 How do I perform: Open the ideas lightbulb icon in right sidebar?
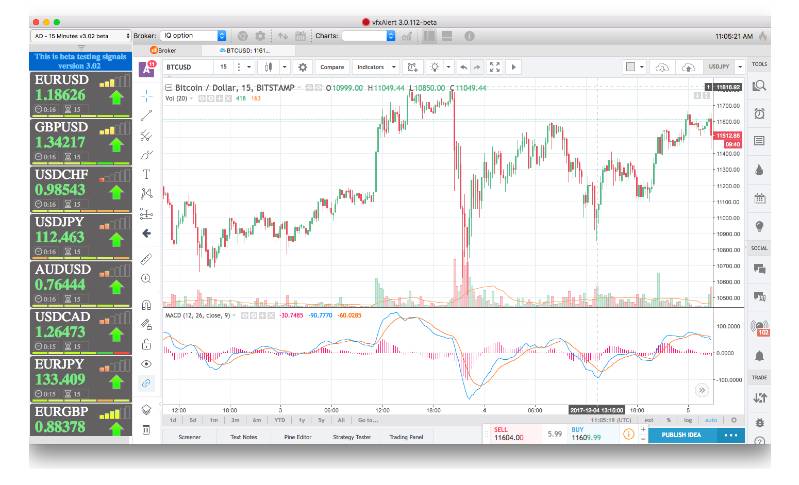[x=759, y=226]
